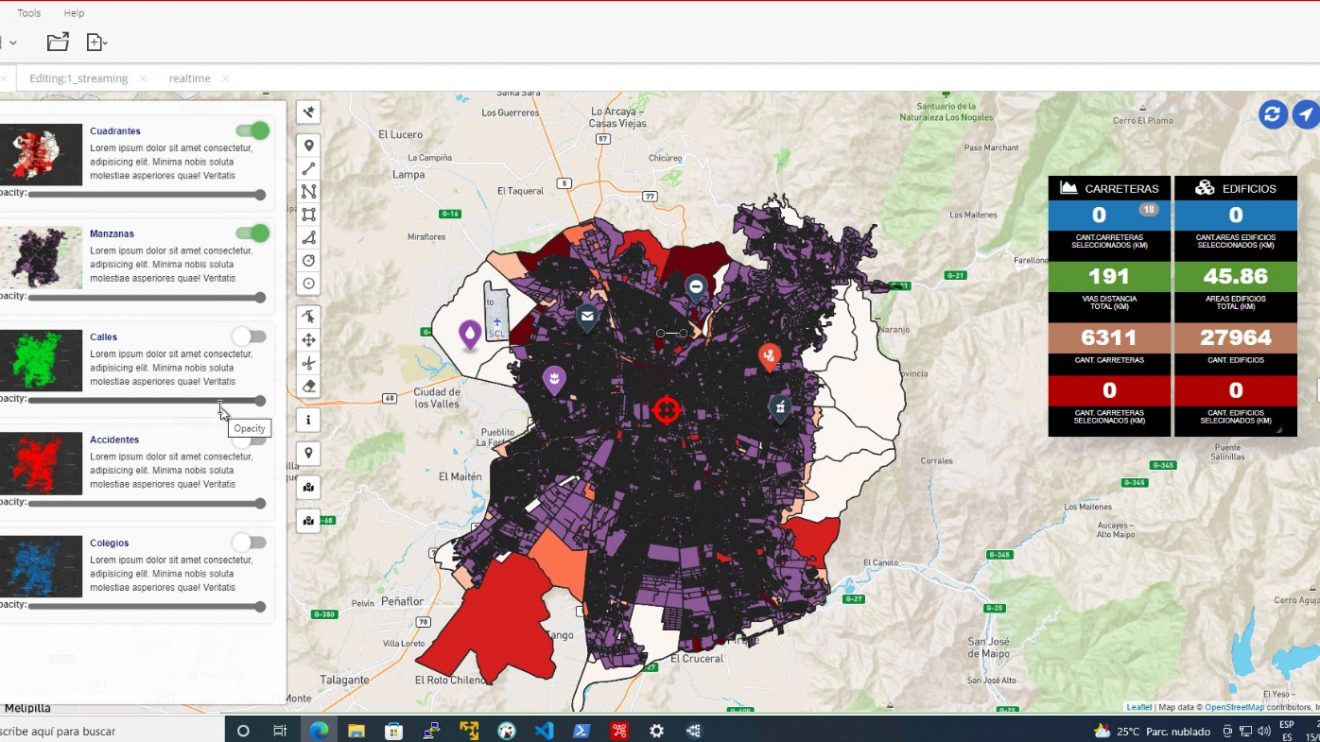Activate the move layers tool

coord(309,340)
